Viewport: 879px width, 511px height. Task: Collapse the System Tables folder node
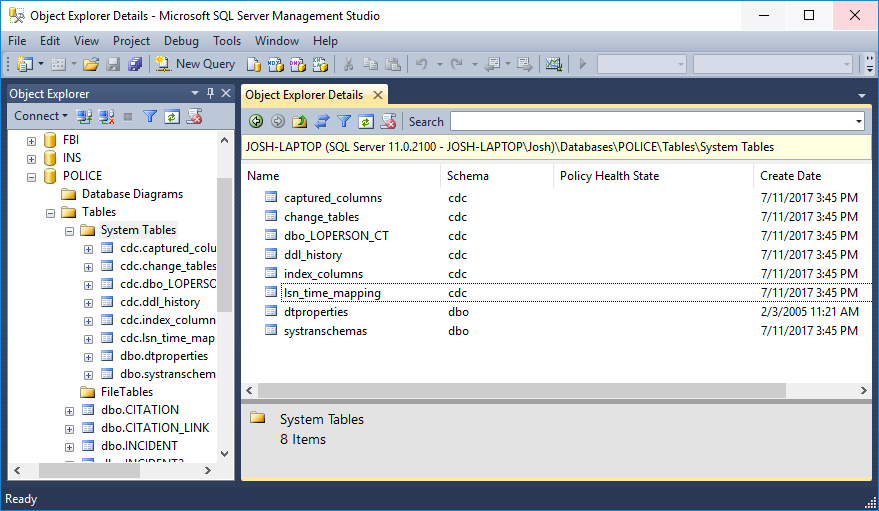[x=70, y=231]
